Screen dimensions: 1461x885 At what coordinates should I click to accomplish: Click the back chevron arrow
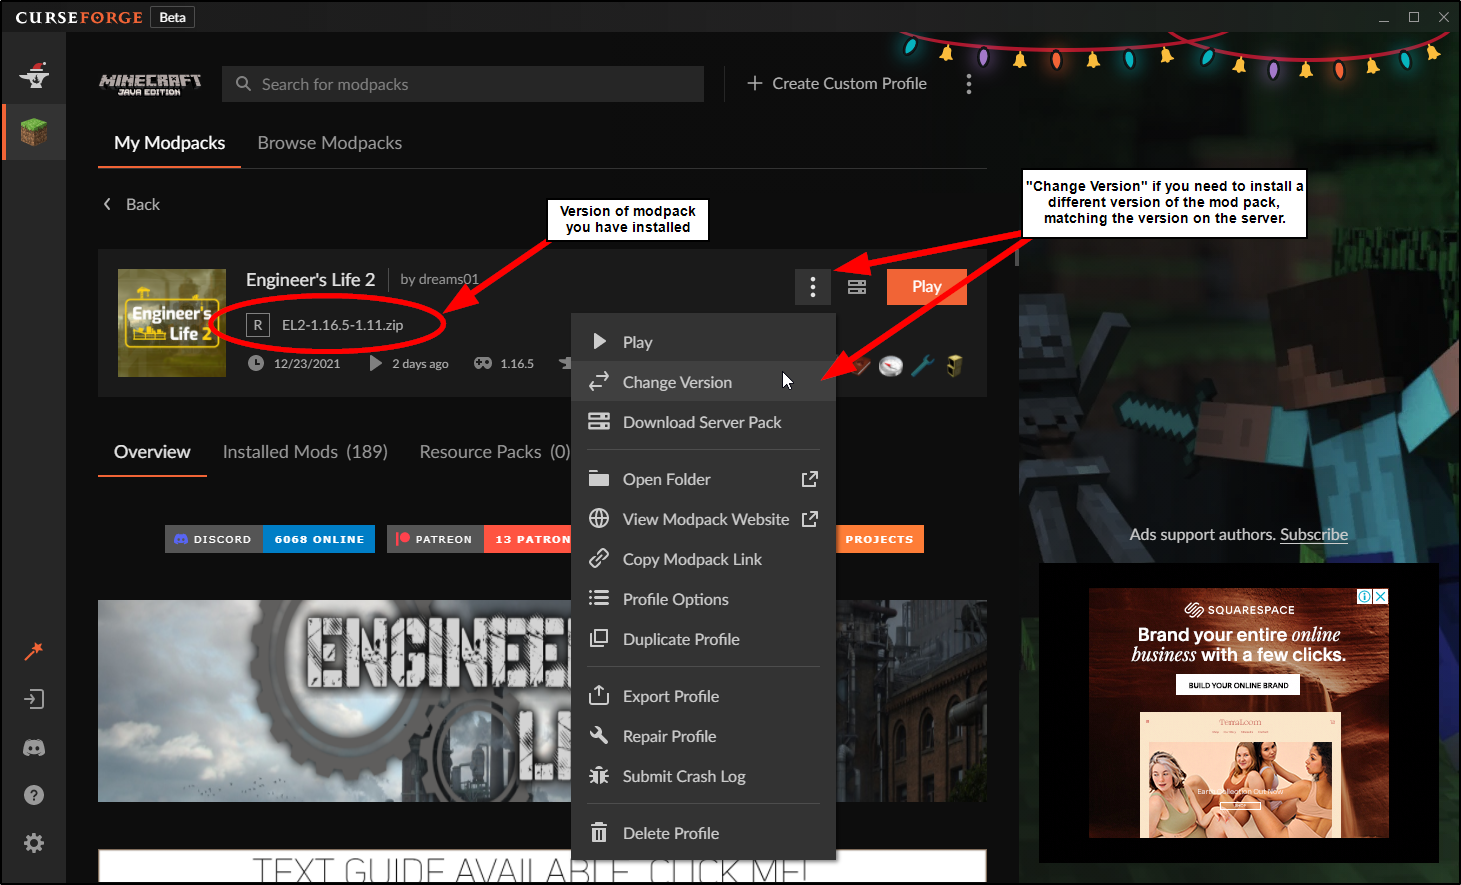pyautogui.click(x=107, y=204)
